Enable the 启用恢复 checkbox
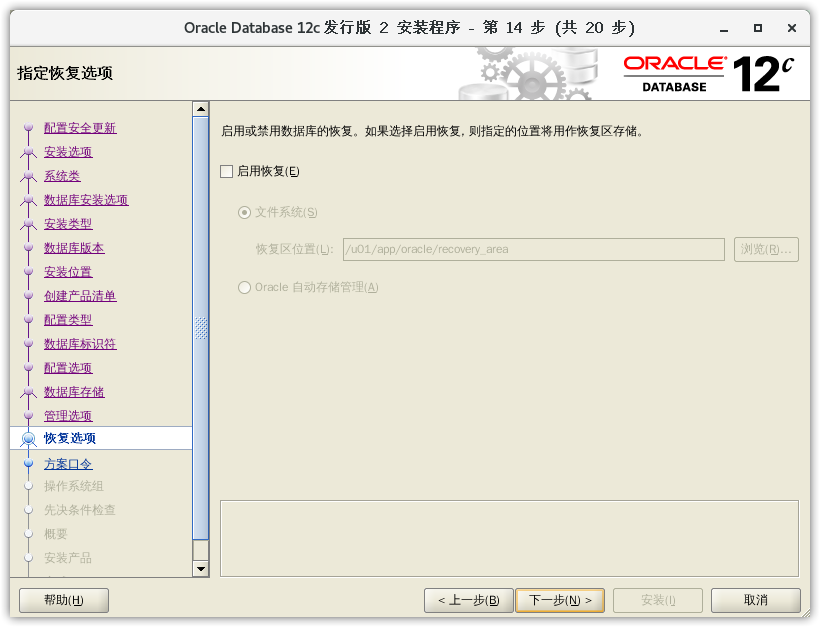The width and height of the screenshot is (820, 627). [x=226, y=171]
